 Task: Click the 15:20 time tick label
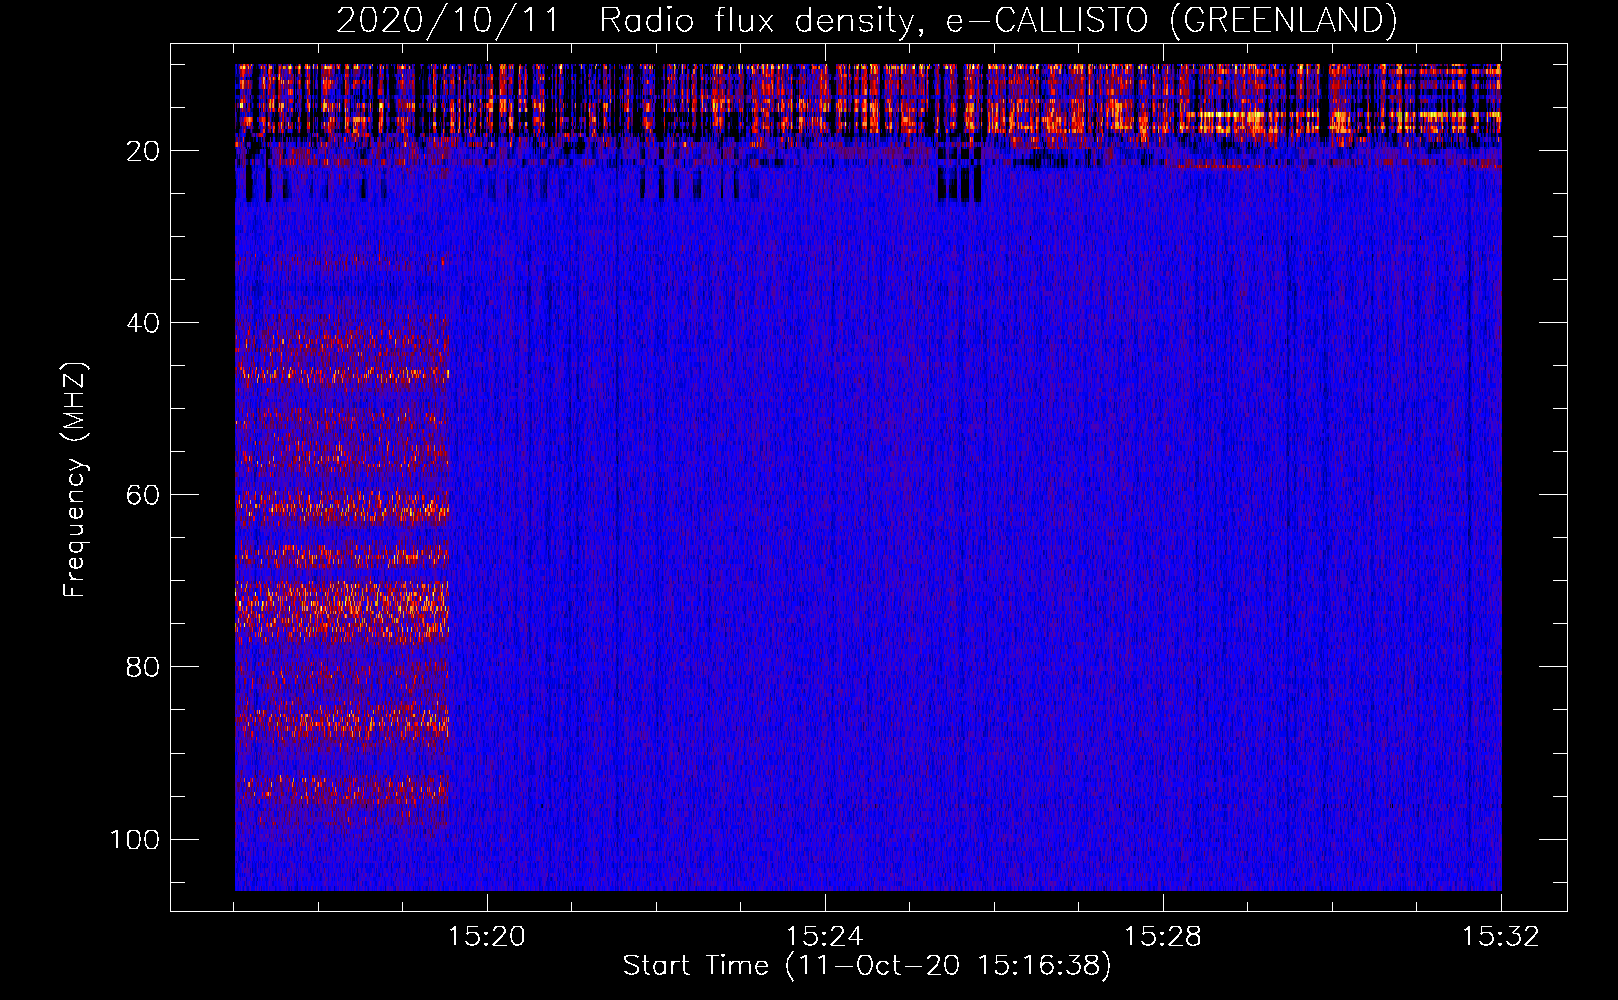pos(487,937)
